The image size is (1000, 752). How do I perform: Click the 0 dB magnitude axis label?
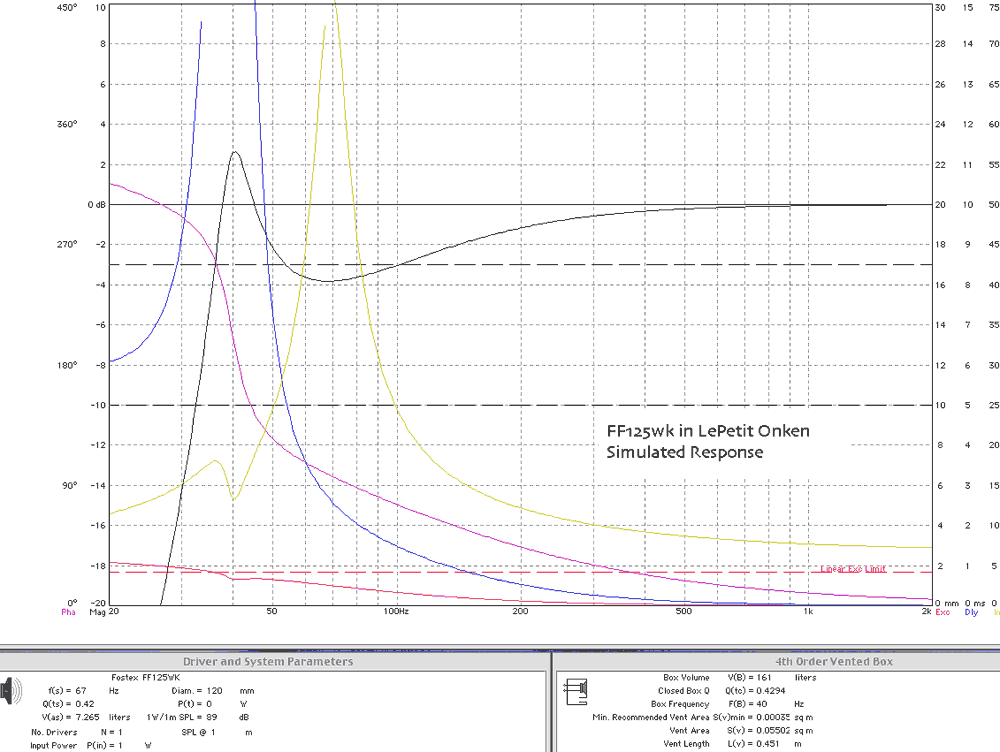pyautogui.click(x=97, y=205)
